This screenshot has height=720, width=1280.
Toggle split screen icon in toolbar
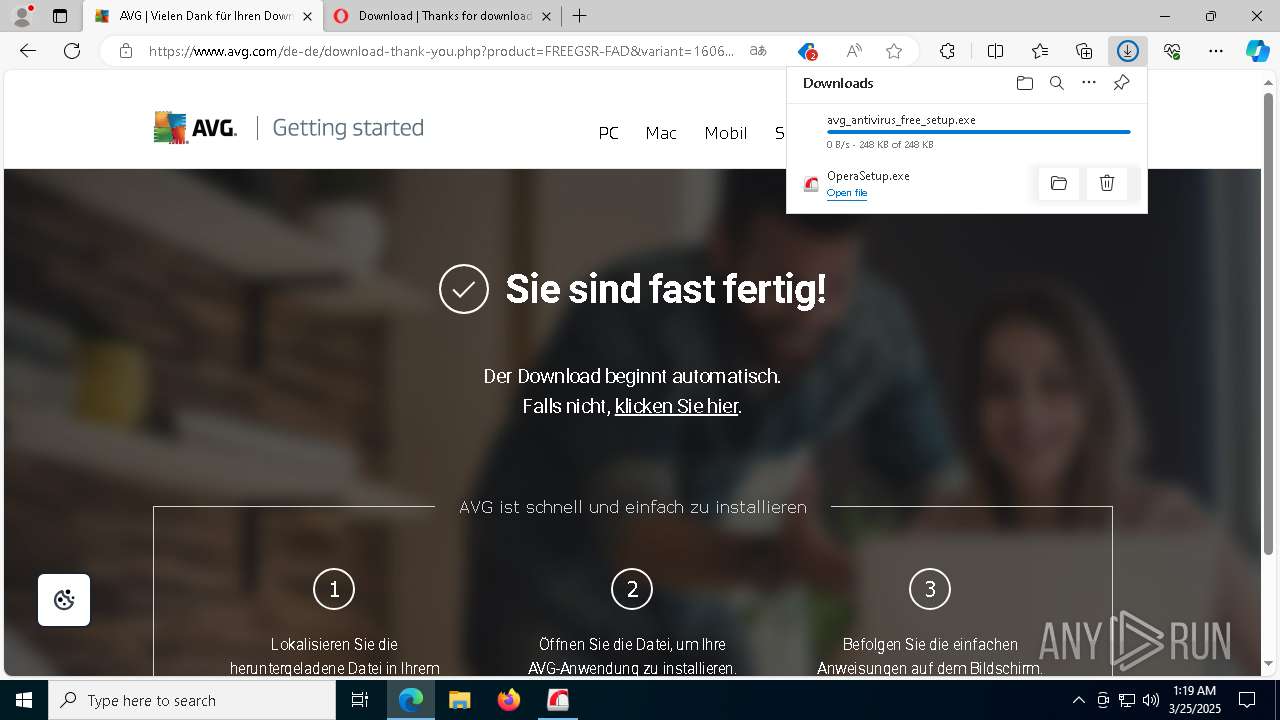coord(995,51)
